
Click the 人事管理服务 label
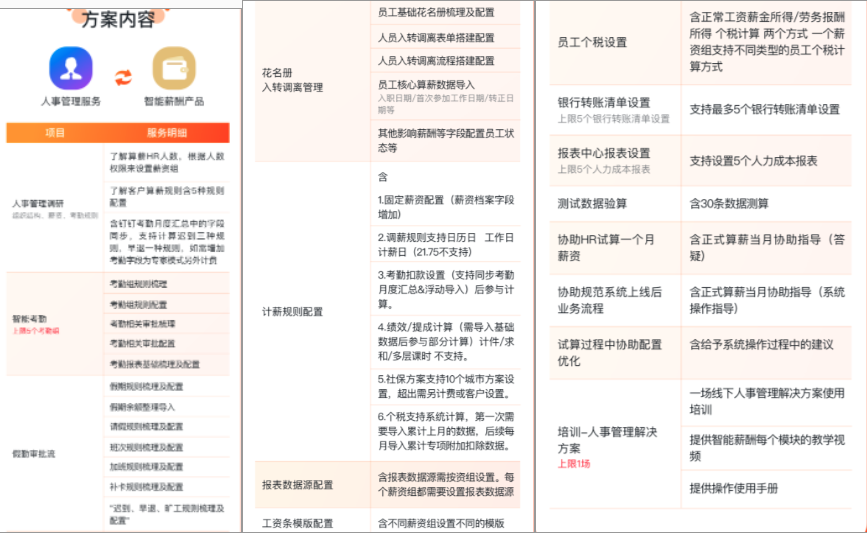[71, 101]
